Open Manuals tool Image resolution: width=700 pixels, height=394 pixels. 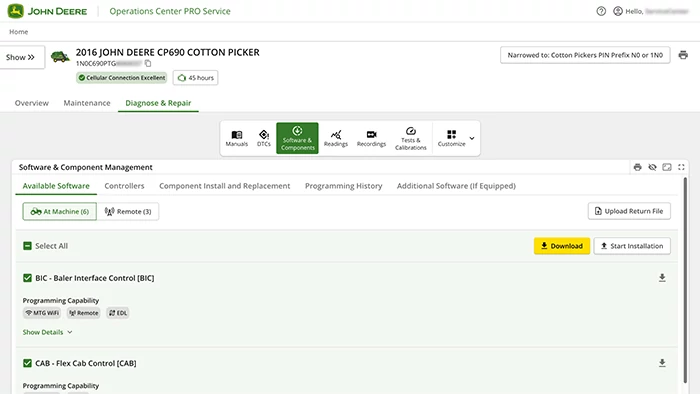[237, 138]
